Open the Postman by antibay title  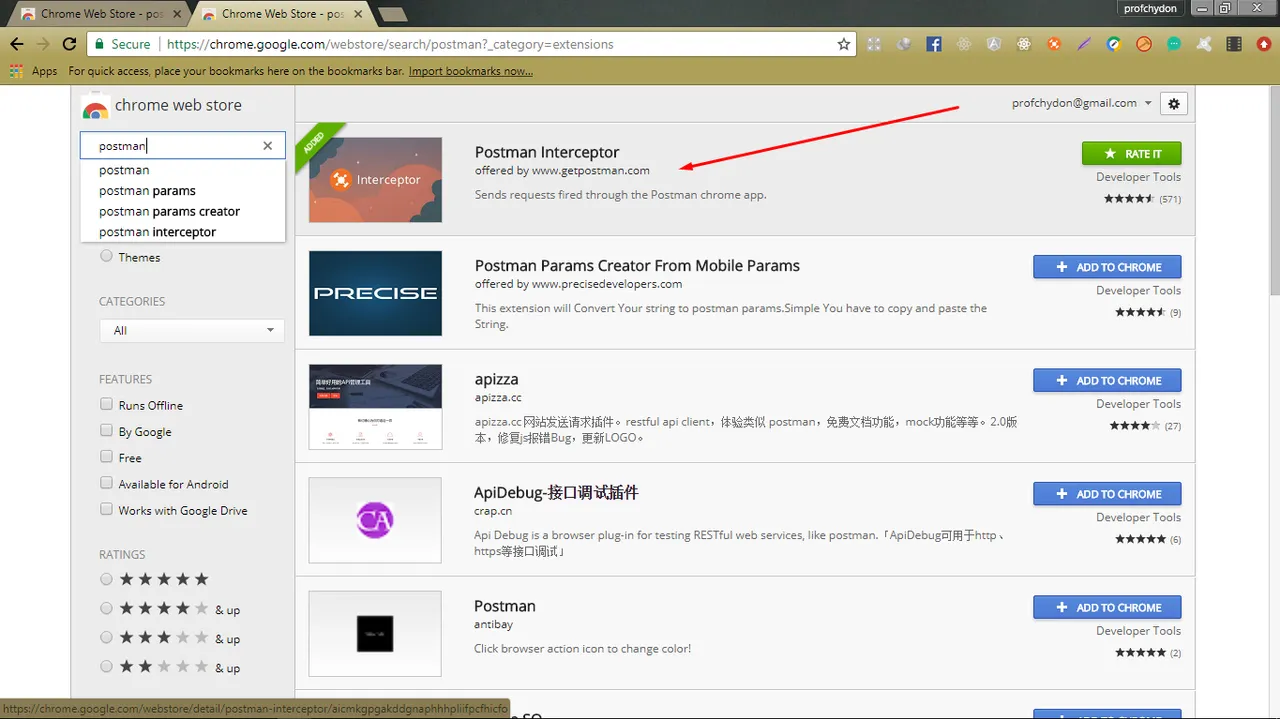505,606
